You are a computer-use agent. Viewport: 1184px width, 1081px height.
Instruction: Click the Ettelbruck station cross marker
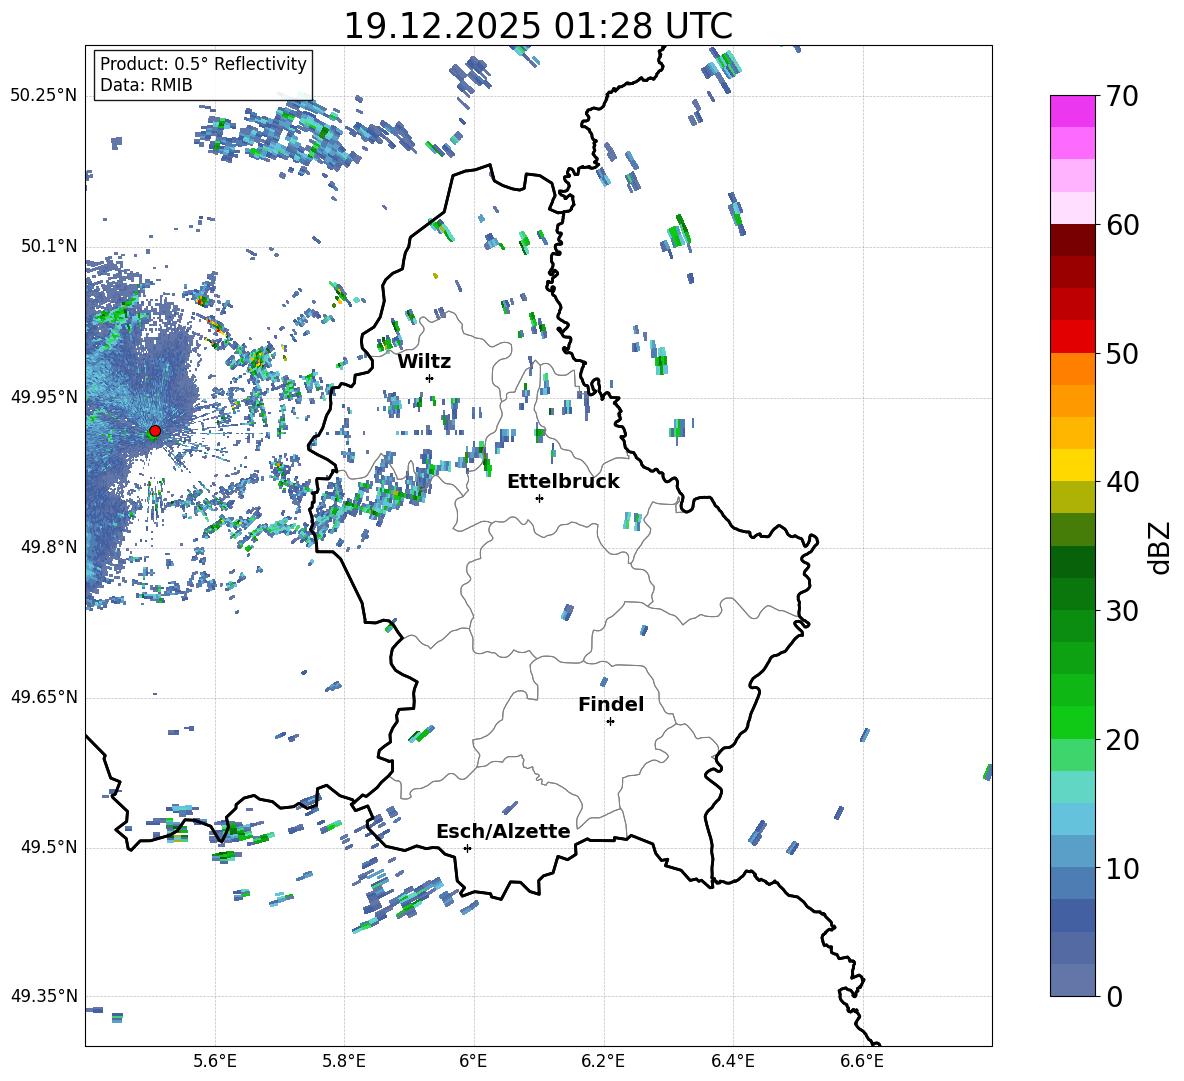pyautogui.click(x=539, y=498)
